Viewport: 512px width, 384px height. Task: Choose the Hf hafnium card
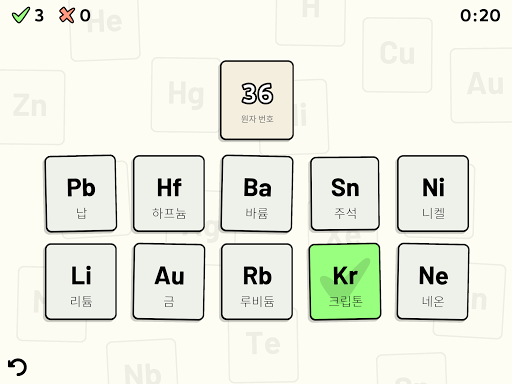pos(169,193)
